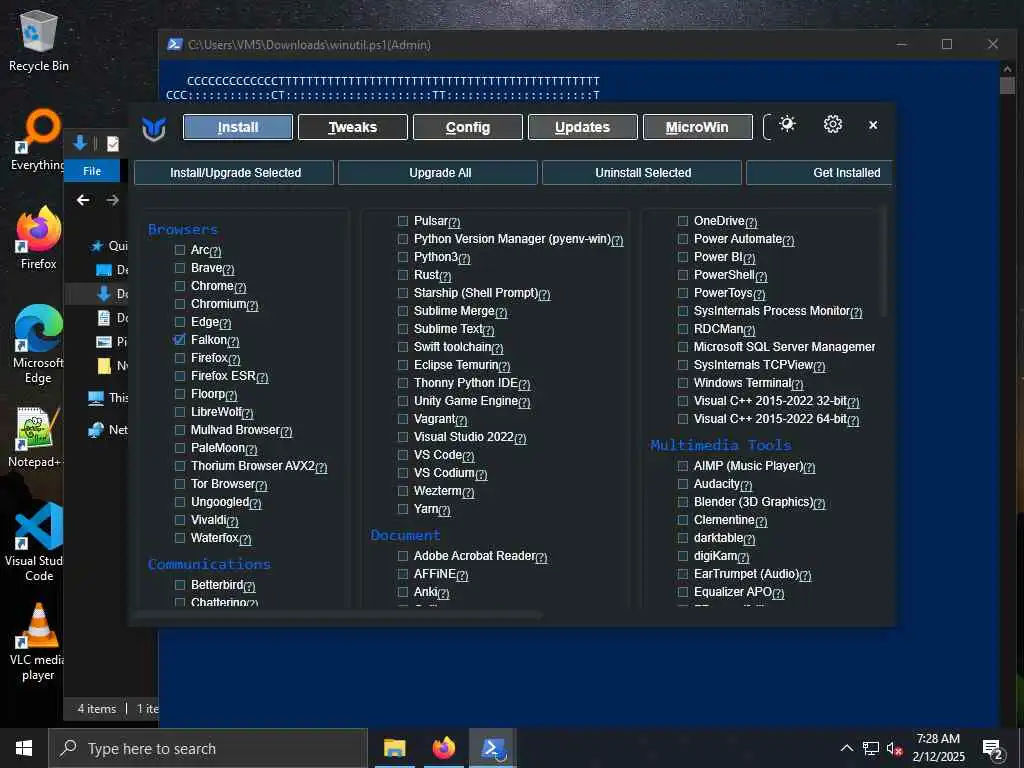Image resolution: width=1024 pixels, height=768 pixels.
Task: Click File Explorer taskbar icon
Action: point(394,748)
